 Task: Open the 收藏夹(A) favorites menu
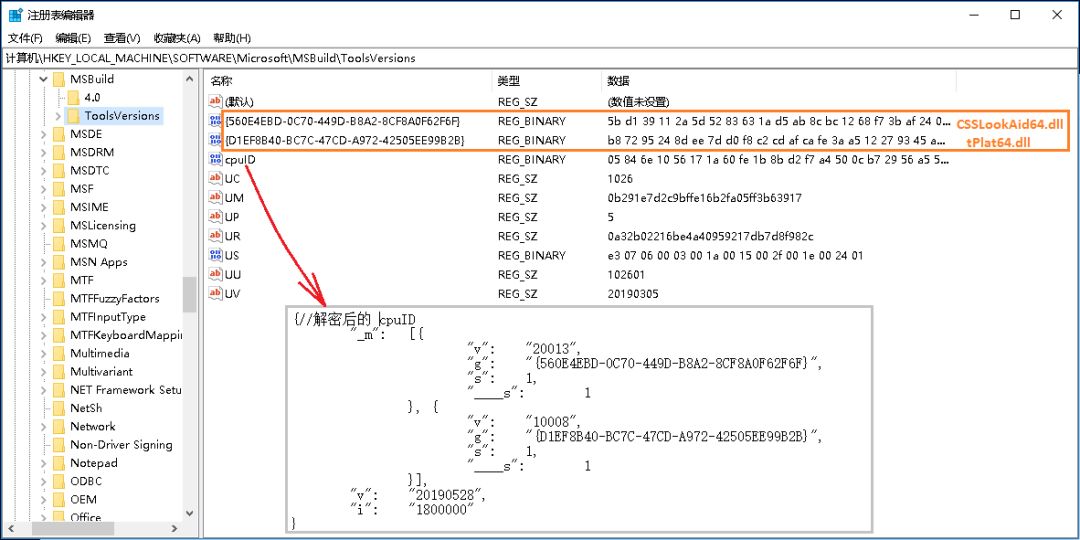click(x=177, y=38)
